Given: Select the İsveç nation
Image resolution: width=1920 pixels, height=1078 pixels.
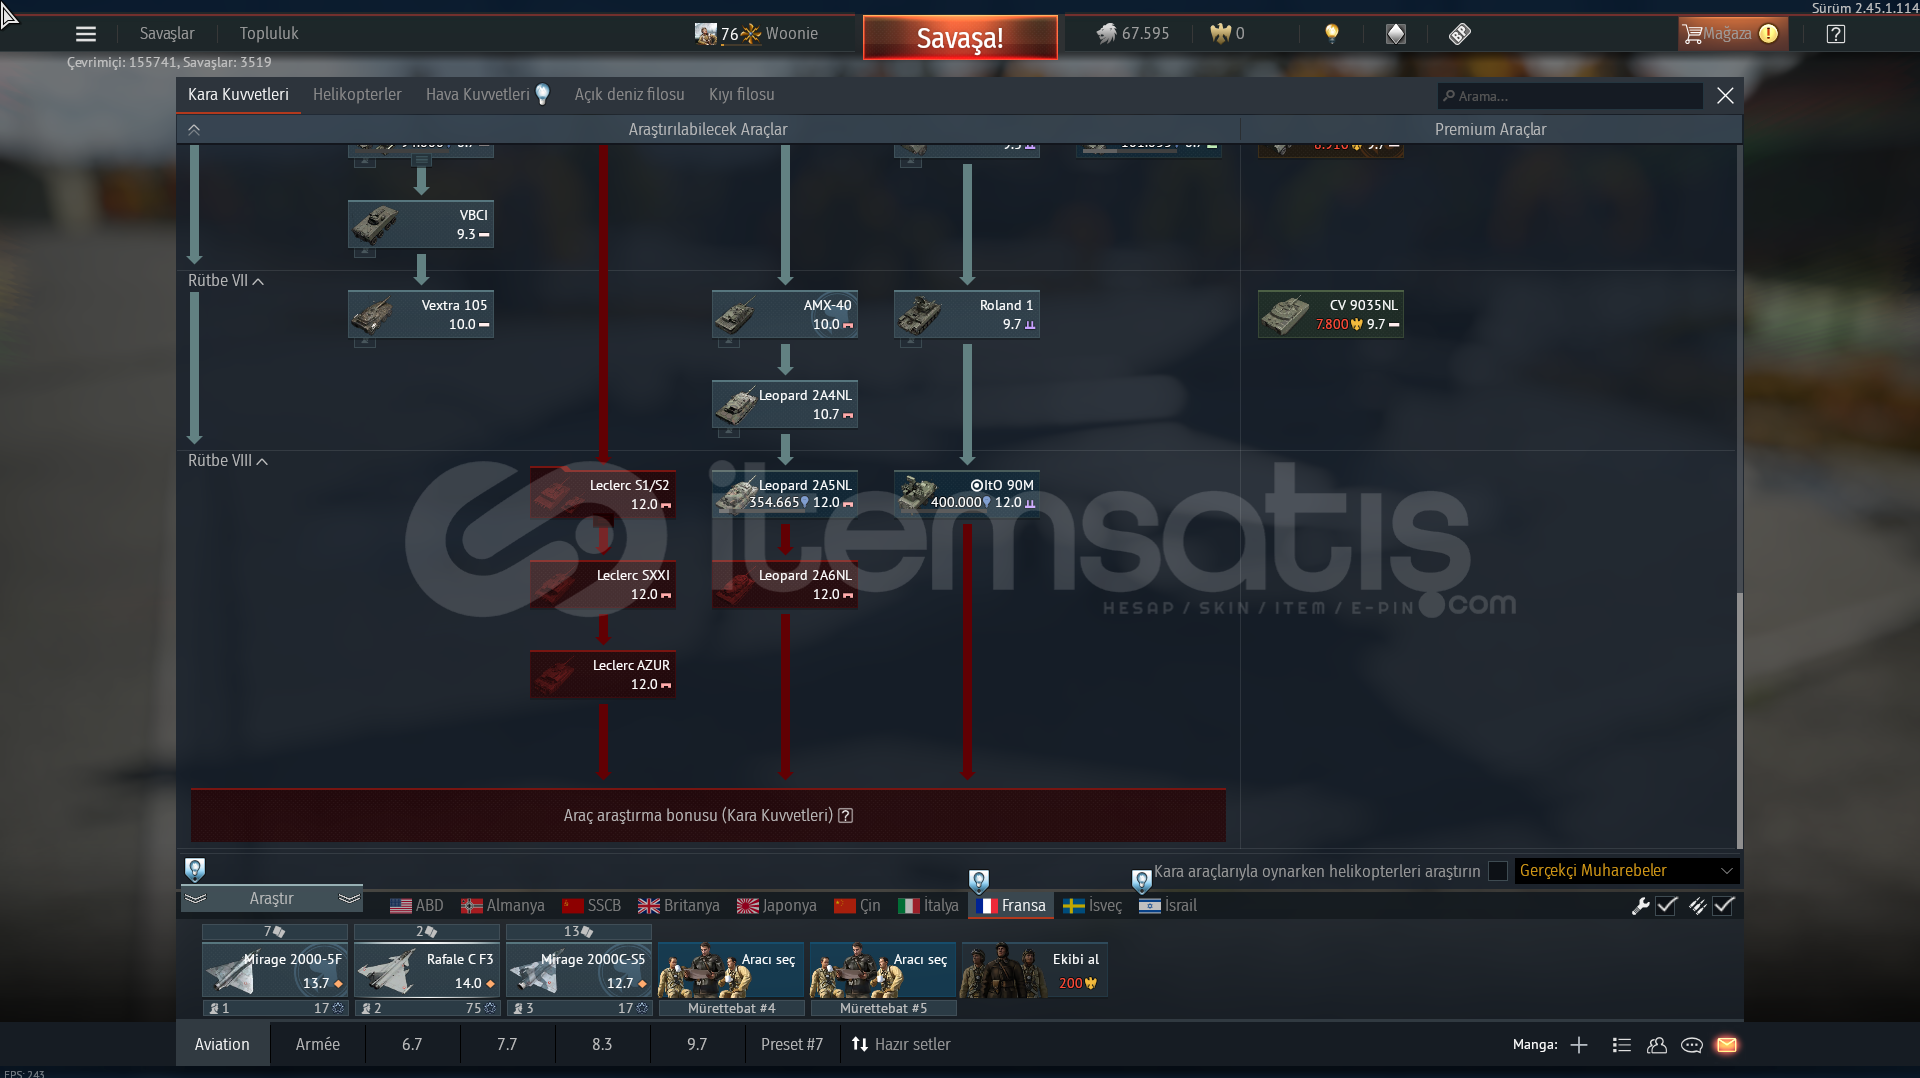Looking at the screenshot, I should 1093,906.
